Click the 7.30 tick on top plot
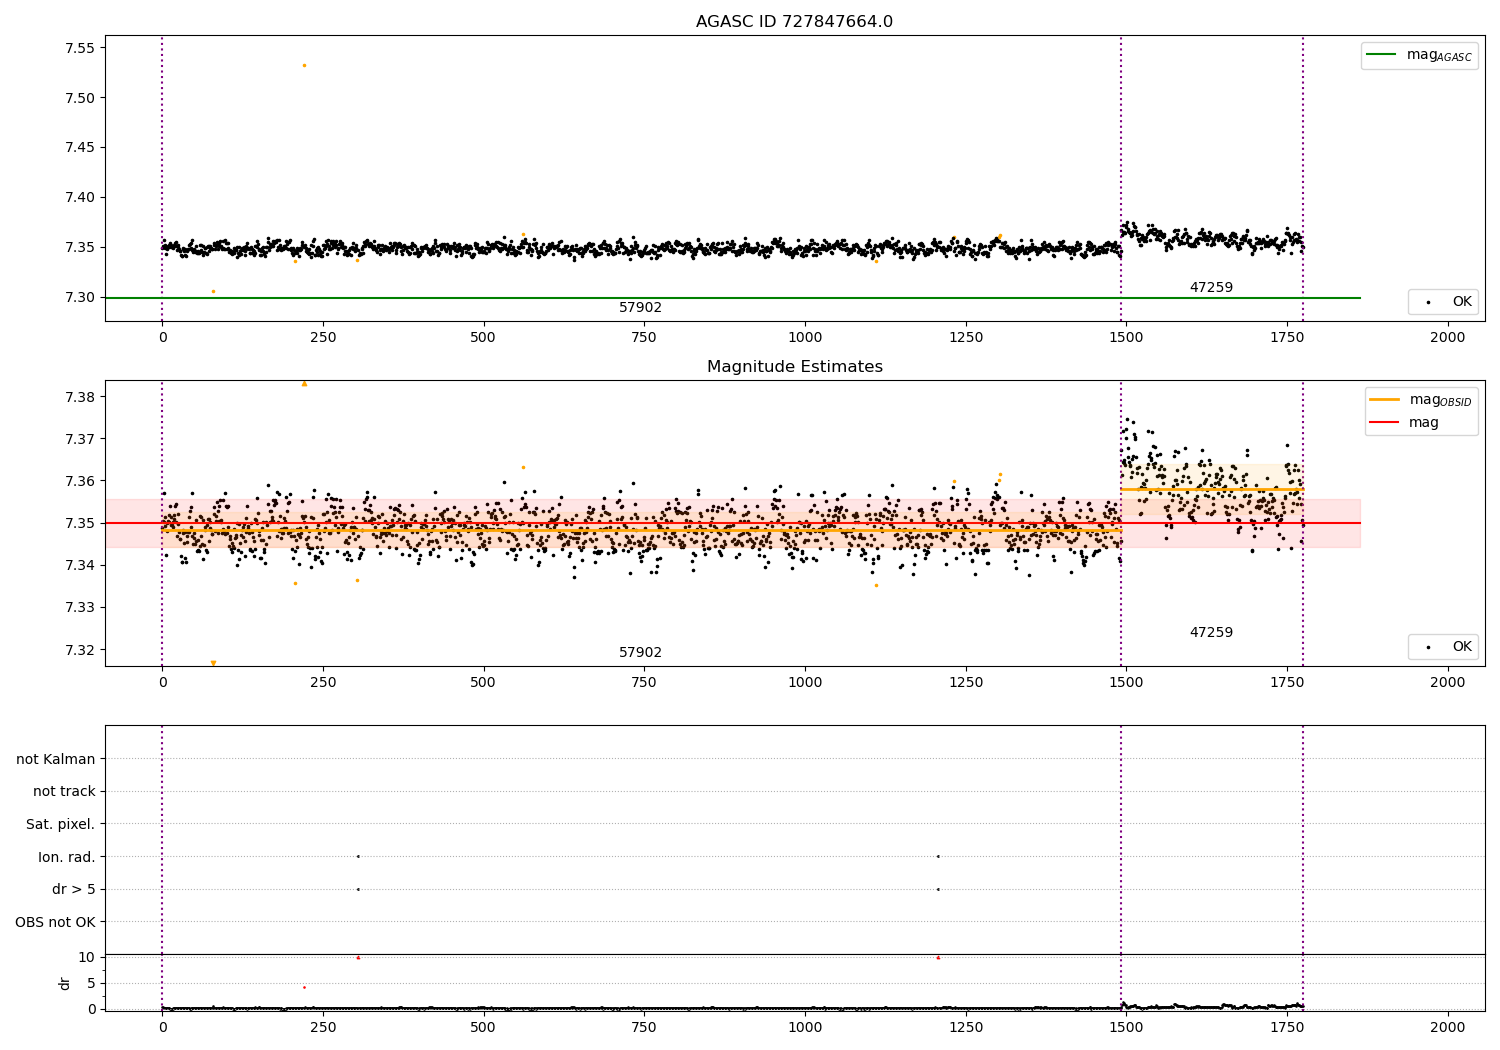The width and height of the screenshot is (1500, 1050). tap(78, 298)
